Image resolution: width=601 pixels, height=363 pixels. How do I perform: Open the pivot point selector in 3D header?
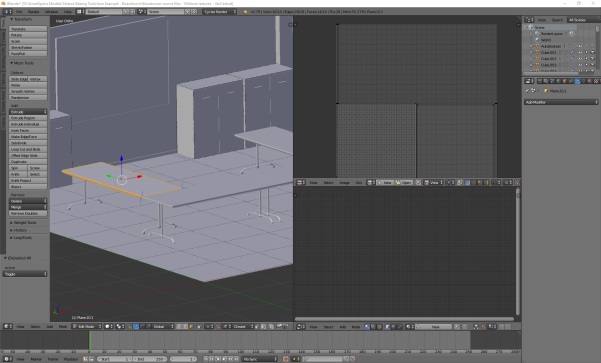pos(120,327)
